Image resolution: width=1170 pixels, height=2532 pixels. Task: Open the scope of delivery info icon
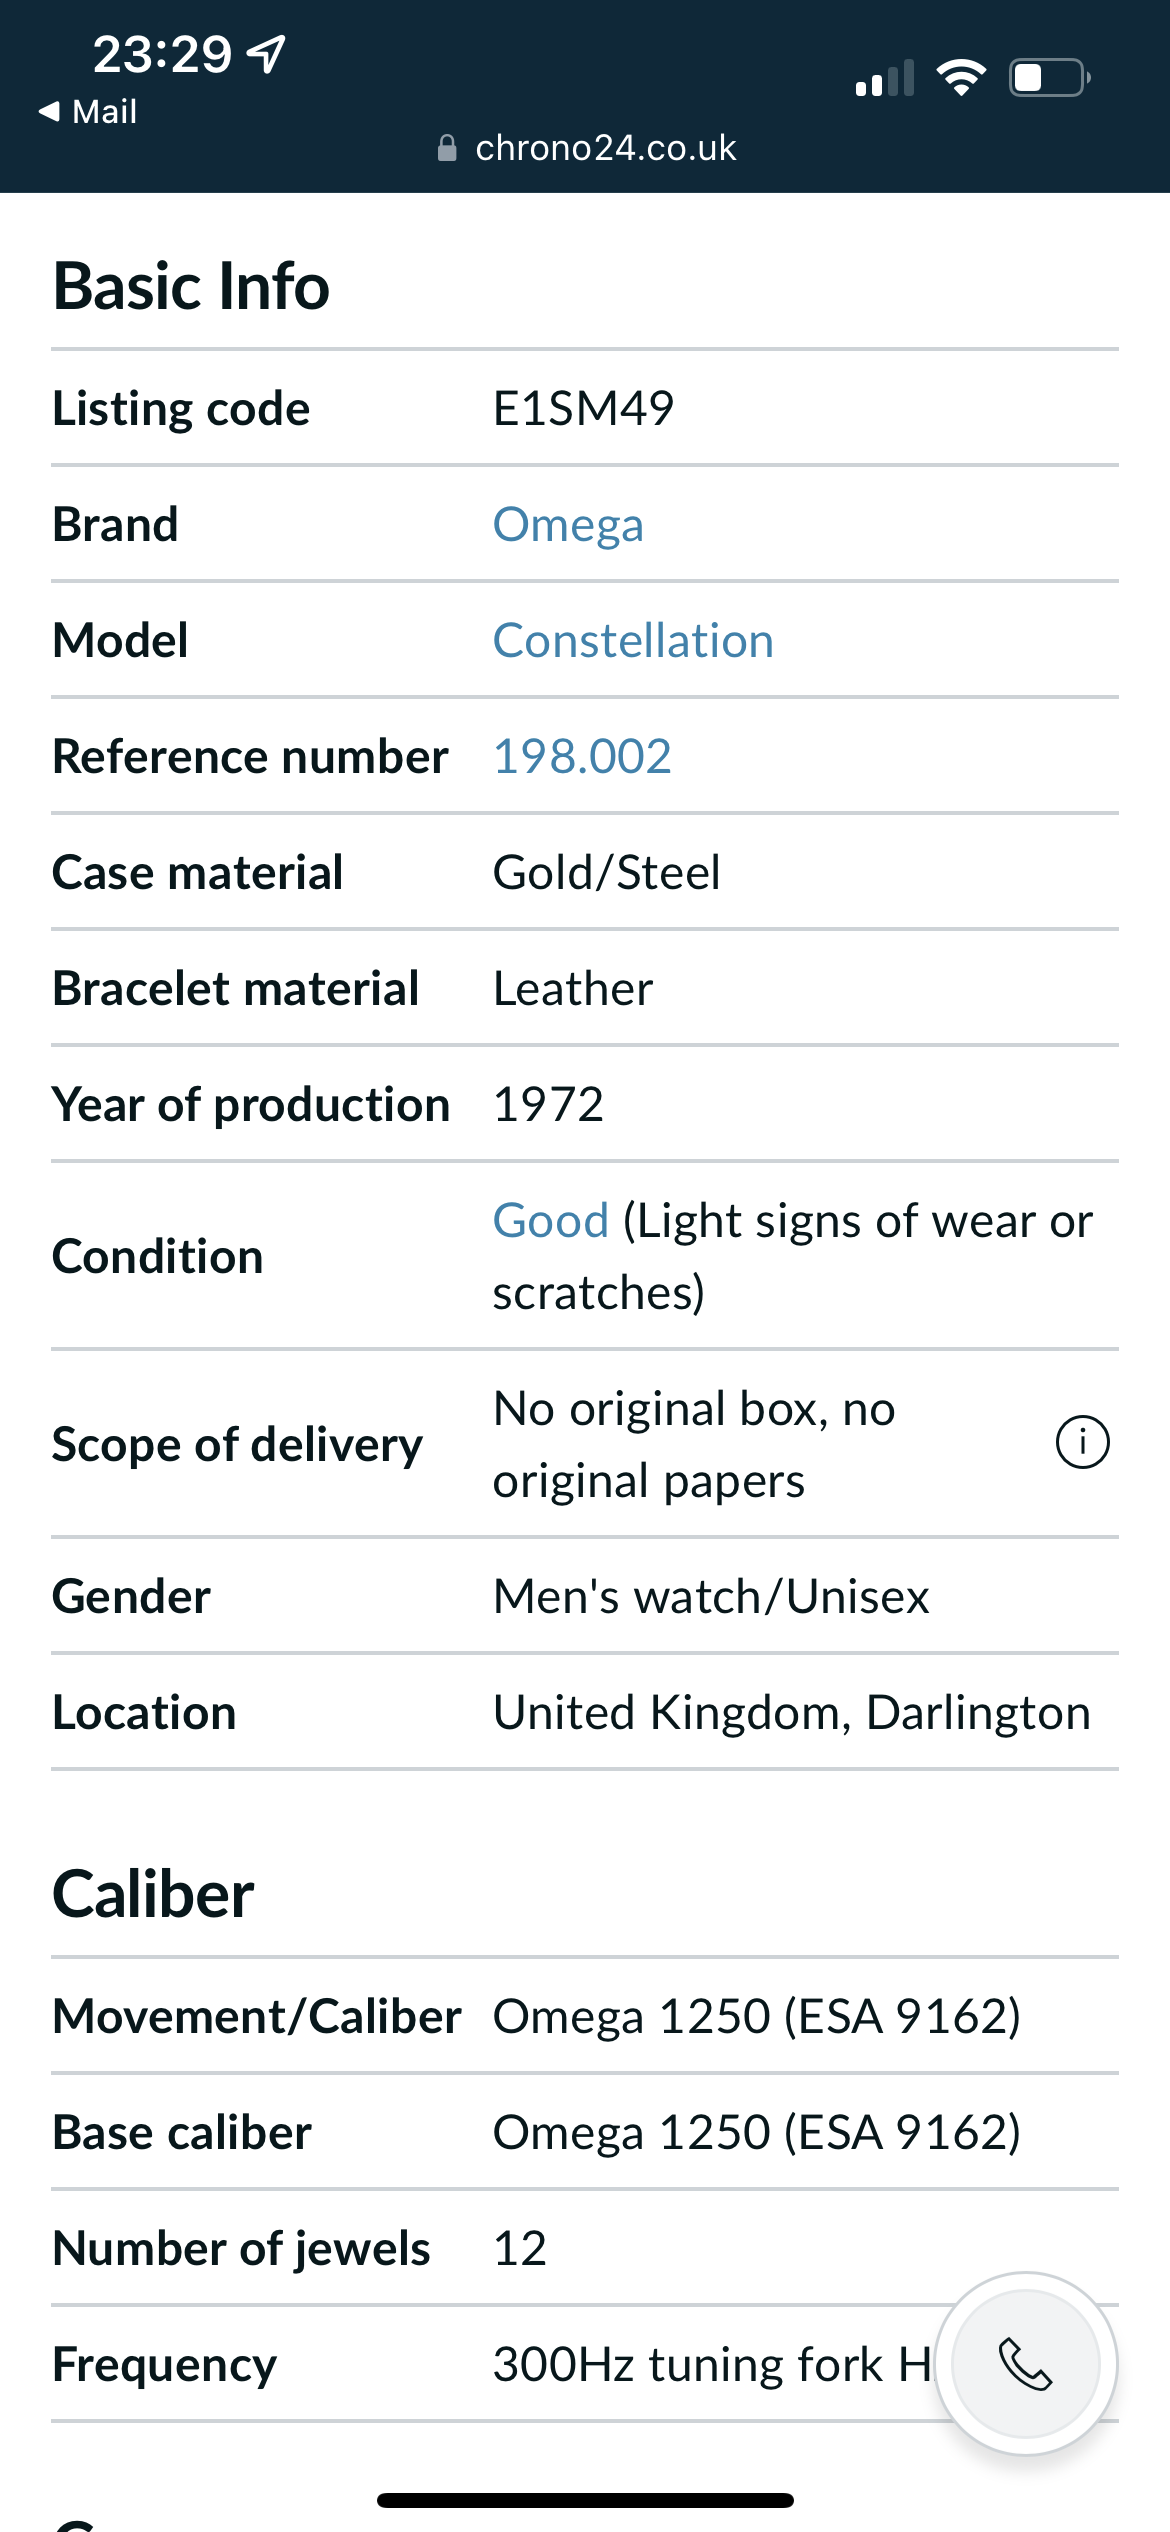coord(1082,1443)
